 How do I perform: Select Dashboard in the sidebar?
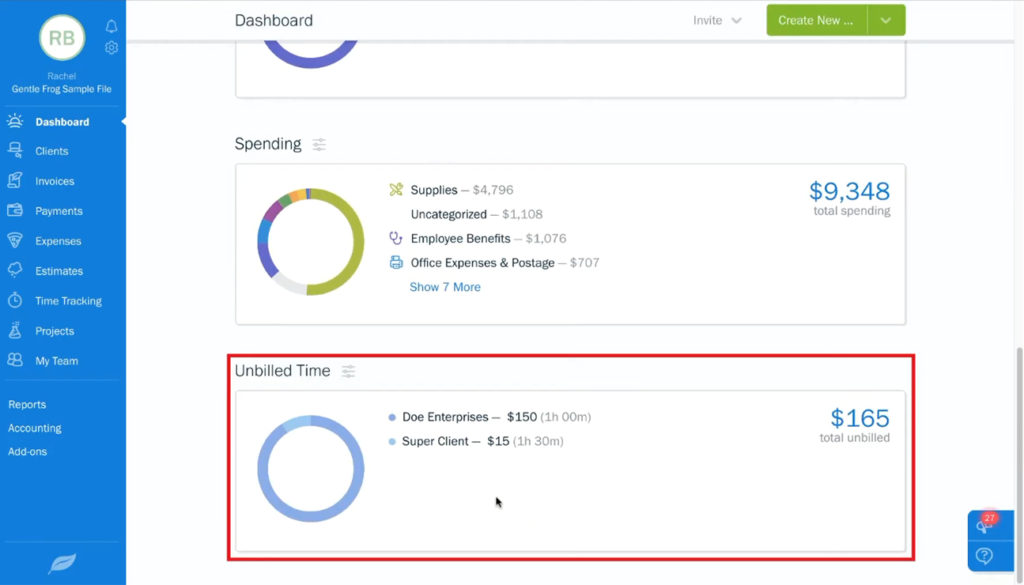[62, 121]
